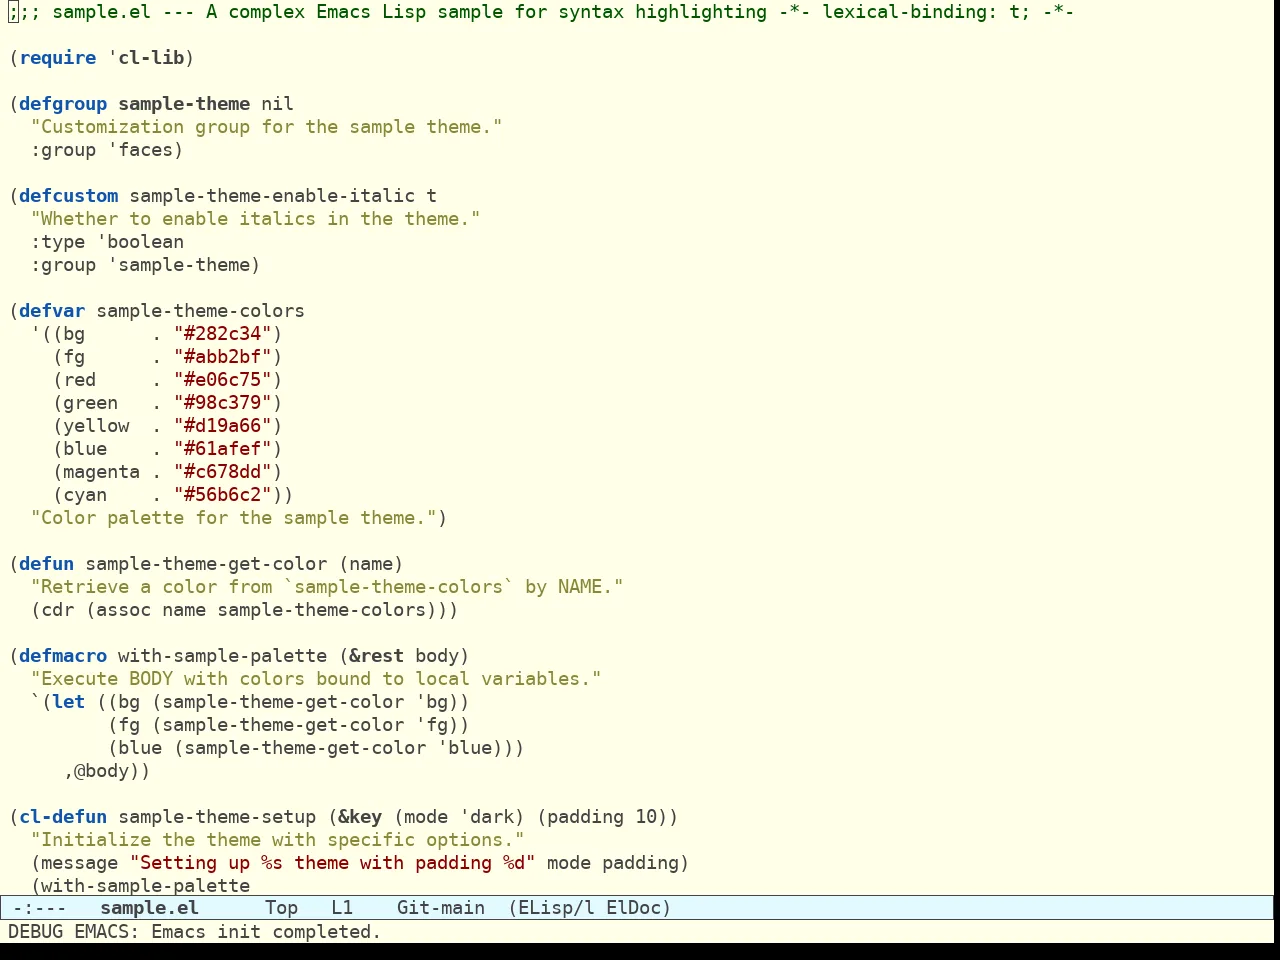1280x960 pixels.
Task: Click the "Setting up %s theme with padding %d" string
Action: tap(333, 863)
